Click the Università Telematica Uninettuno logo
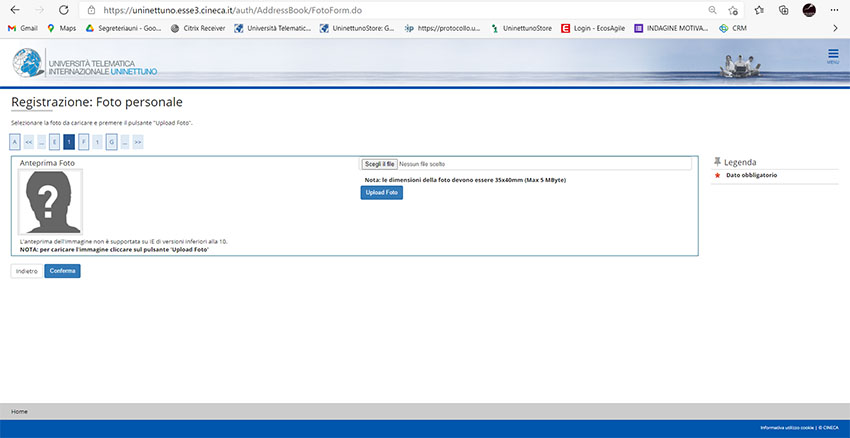 click(x=85, y=62)
